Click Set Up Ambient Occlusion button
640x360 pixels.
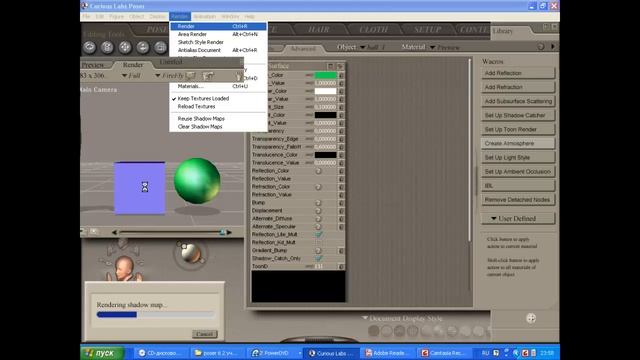(518, 172)
